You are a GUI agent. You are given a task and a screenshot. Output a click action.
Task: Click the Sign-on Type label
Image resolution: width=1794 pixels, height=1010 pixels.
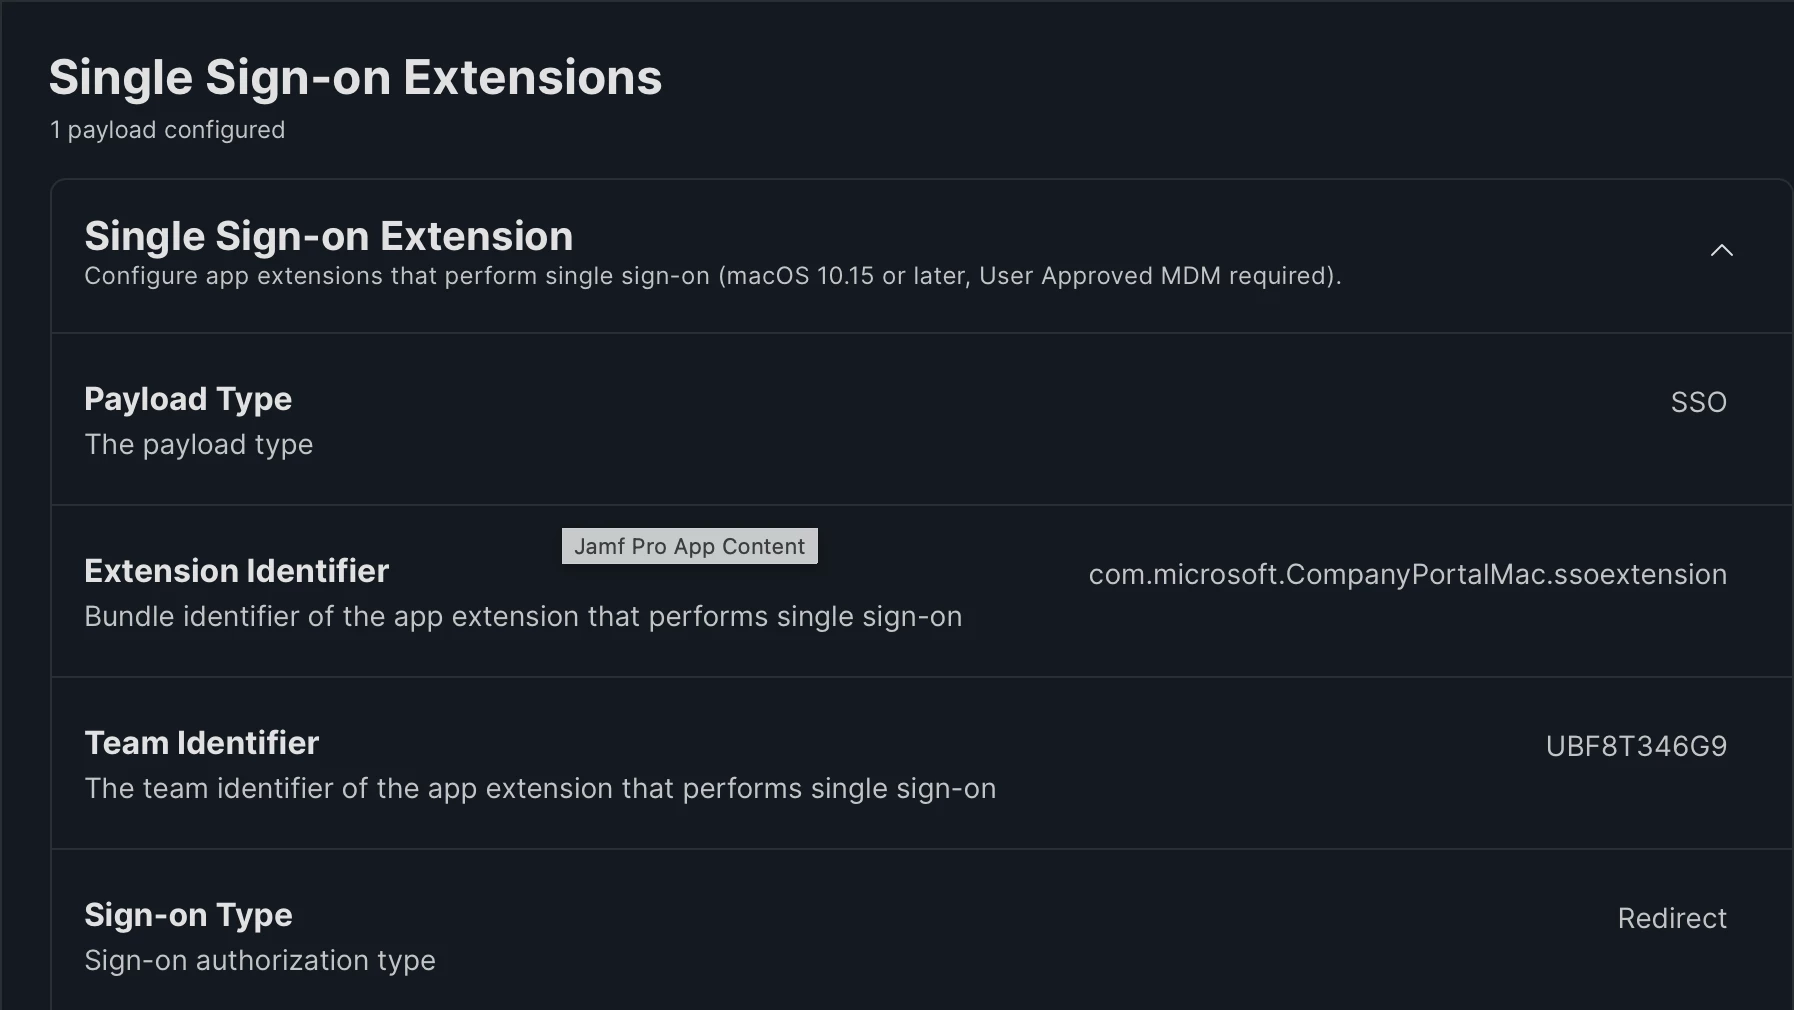(188, 915)
